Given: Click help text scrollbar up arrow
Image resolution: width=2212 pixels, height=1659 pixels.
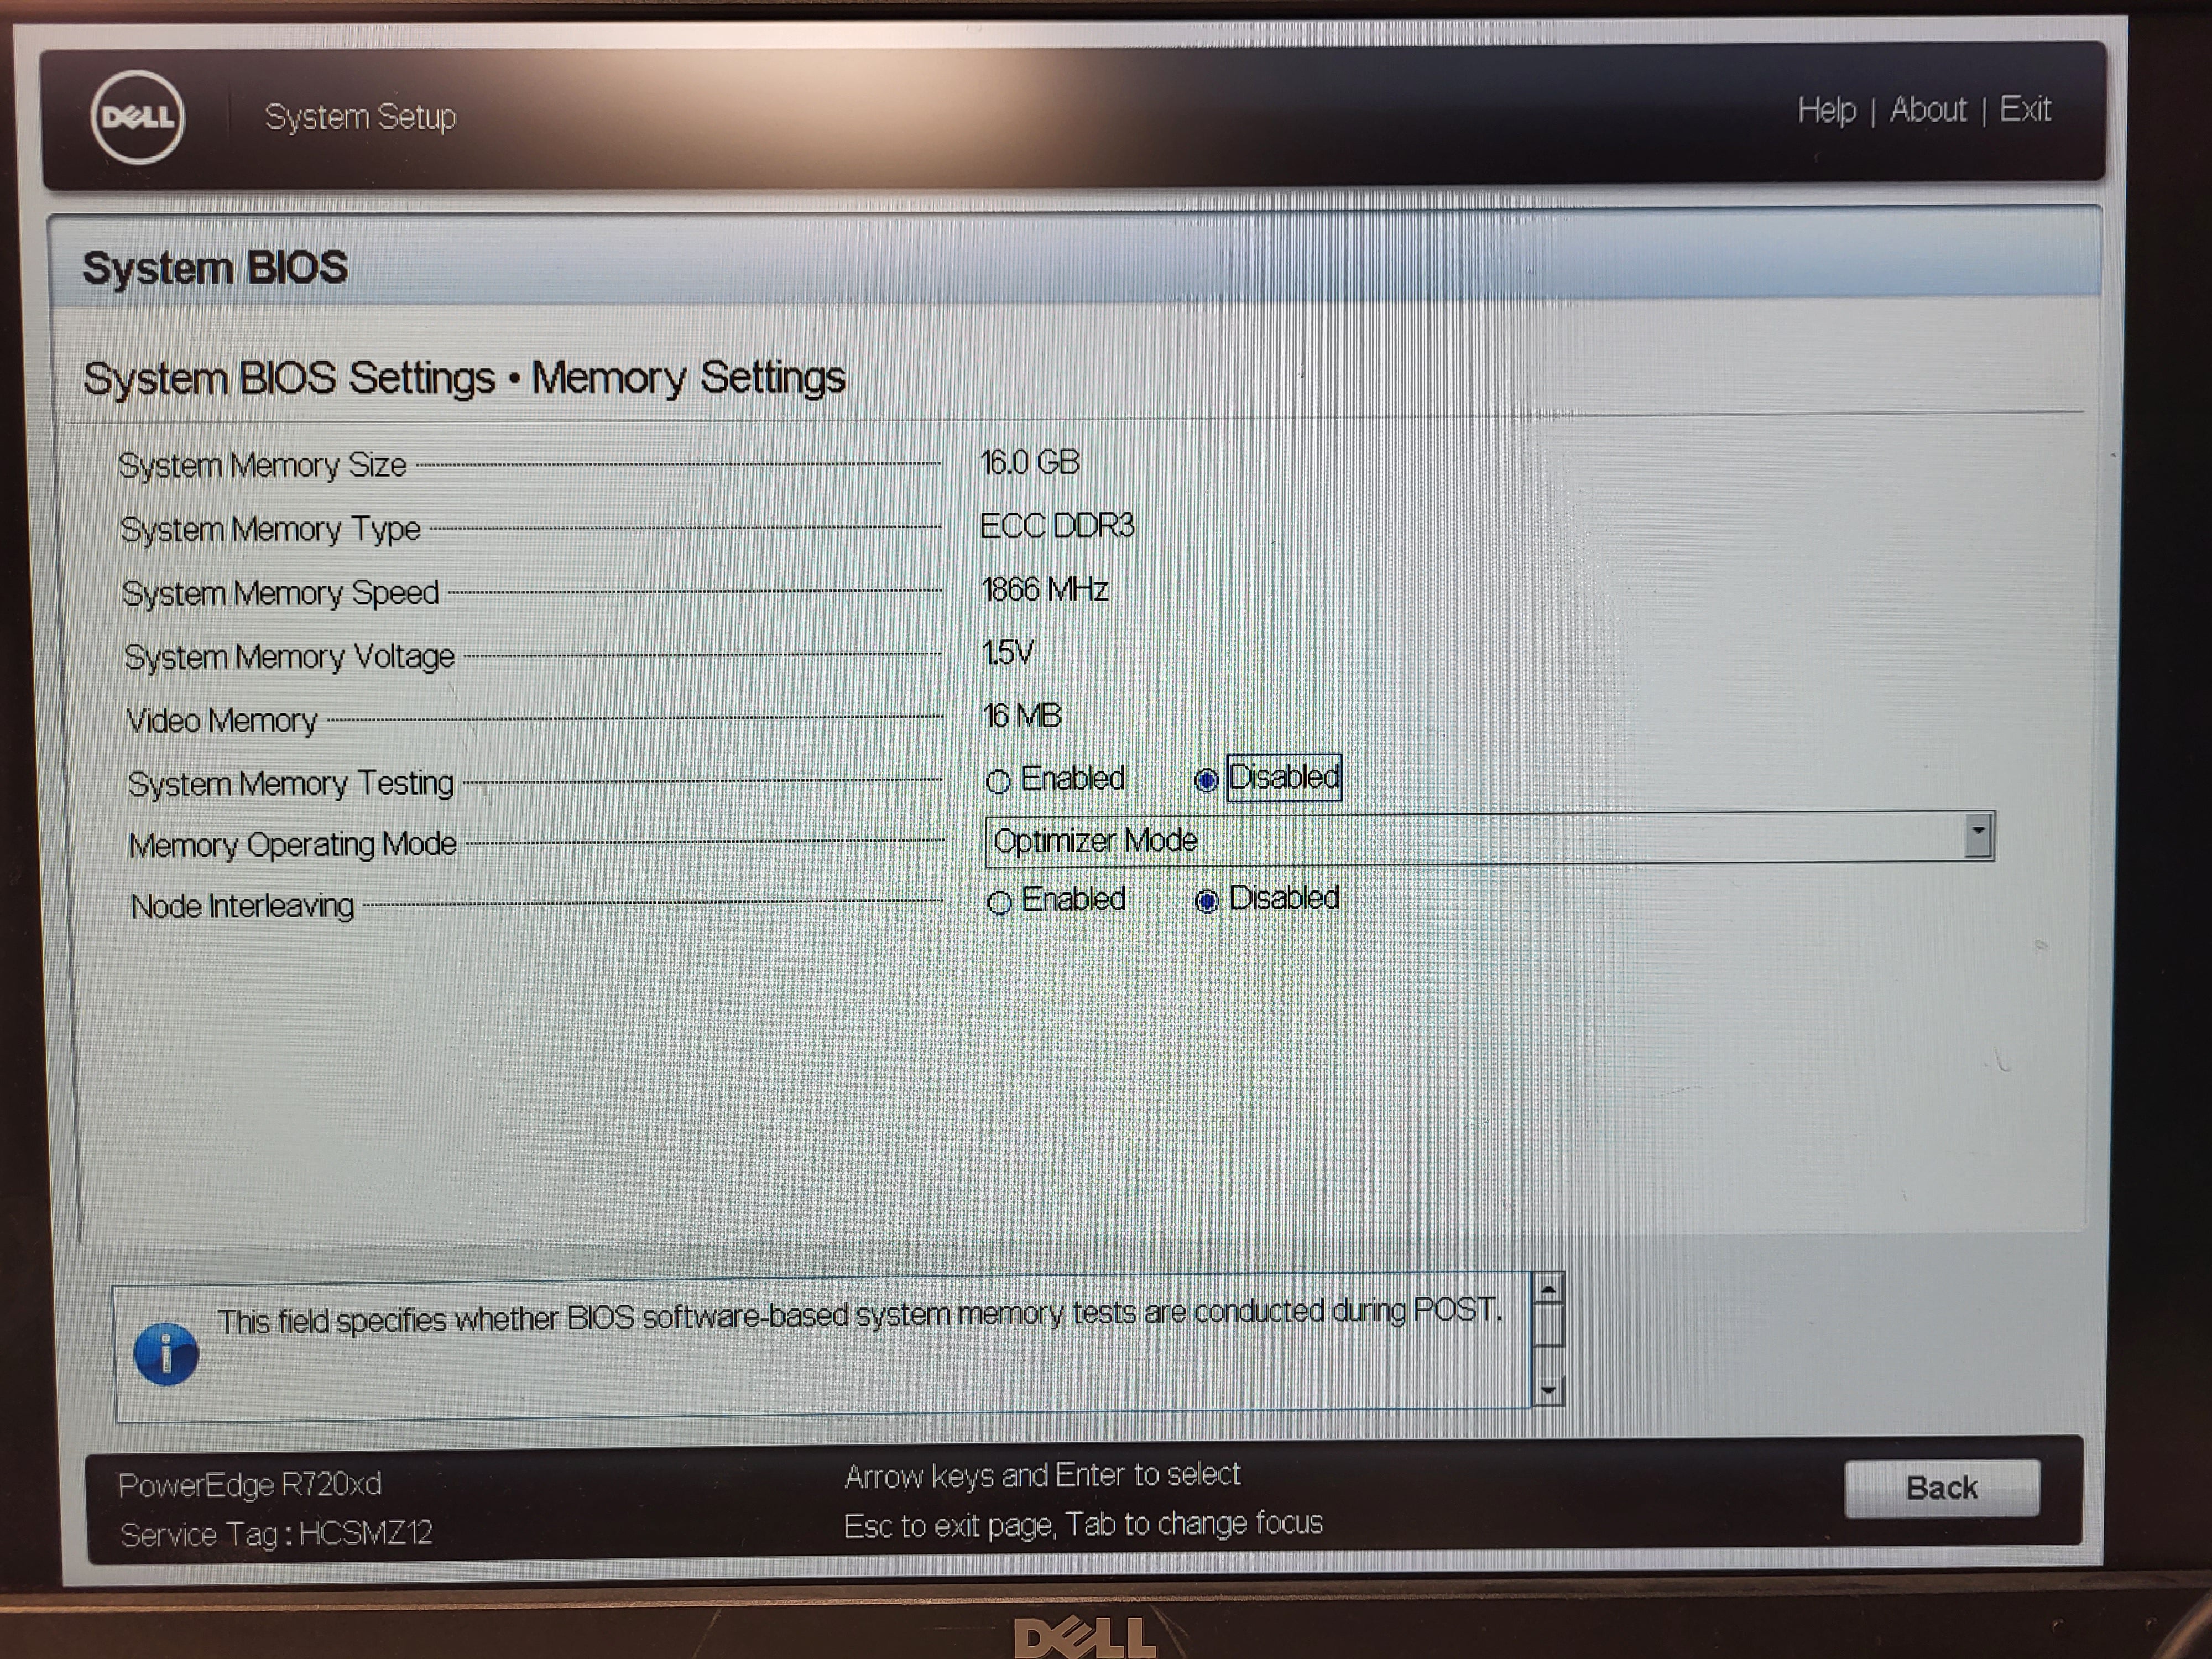Looking at the screenshot, I should click(1548, 1289).
